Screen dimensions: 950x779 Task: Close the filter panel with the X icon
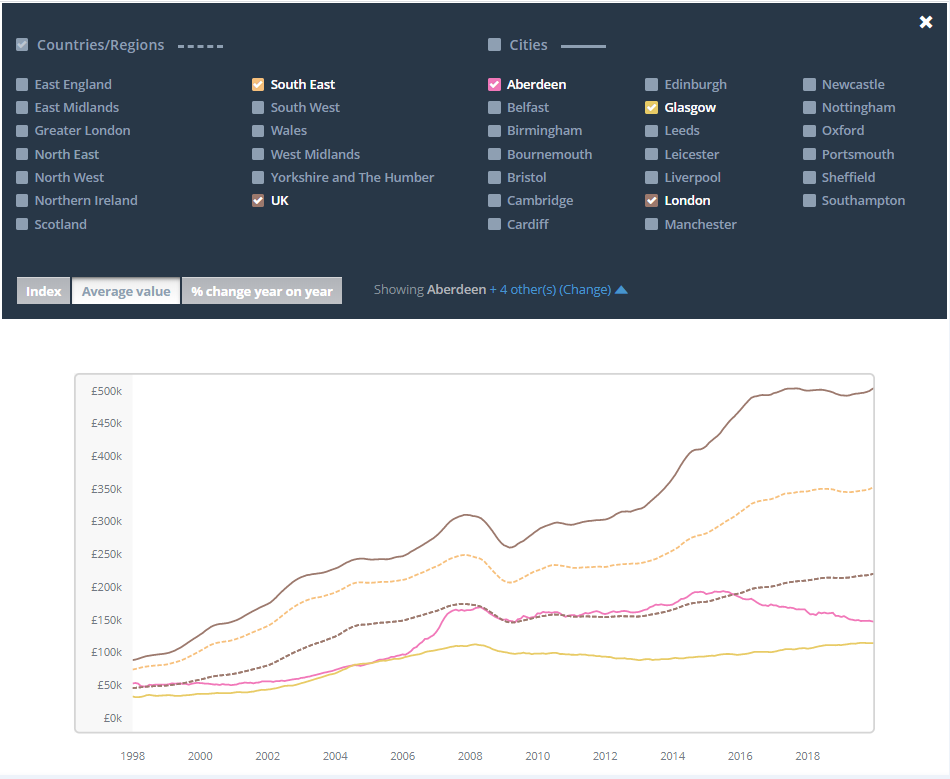click(925, 22)
